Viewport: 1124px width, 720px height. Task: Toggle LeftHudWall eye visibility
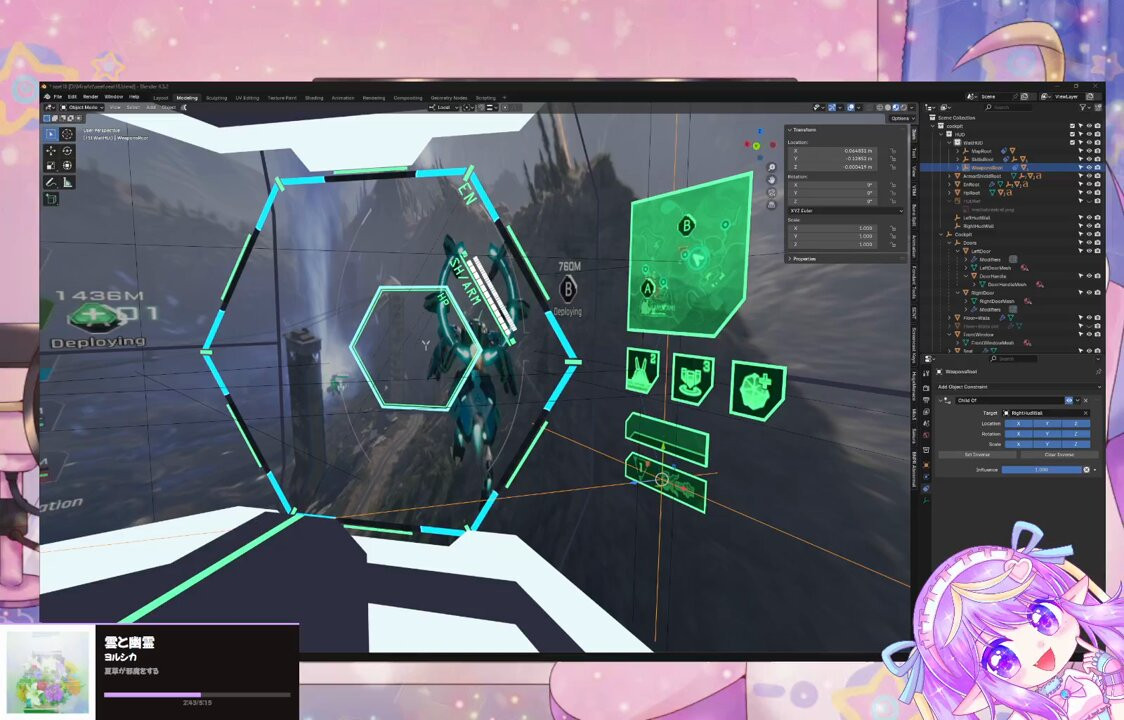click(x=1089, y=217)
